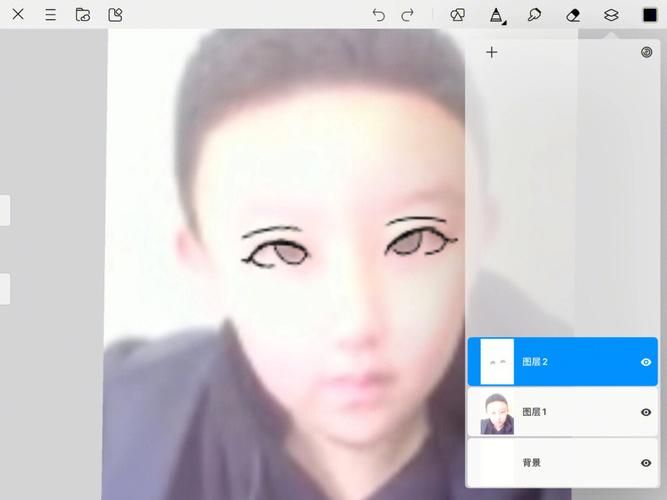Viewport: 667px width, 500px height.
Task: Click the 图层 2 layer thumbnail
Action: [x=497, y=362]
